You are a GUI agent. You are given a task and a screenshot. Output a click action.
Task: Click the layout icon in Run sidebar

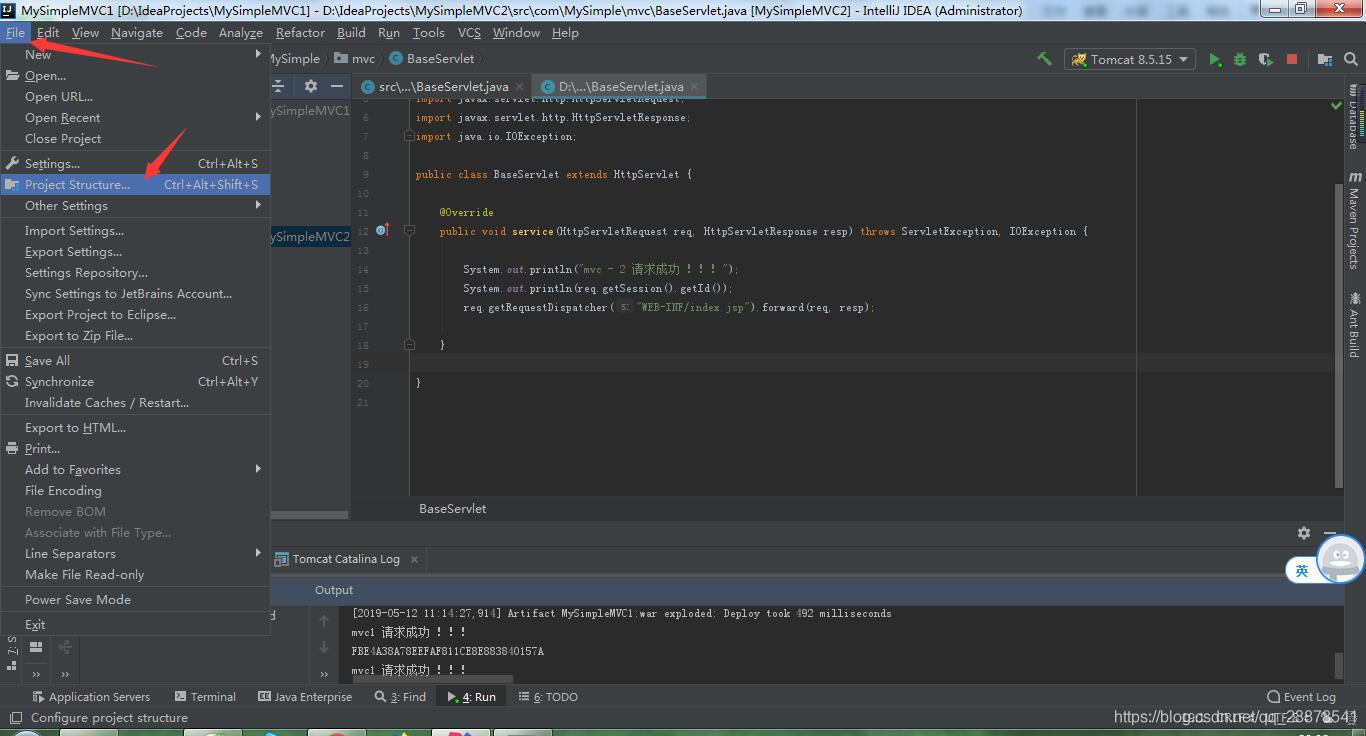[x=36, y=647]
